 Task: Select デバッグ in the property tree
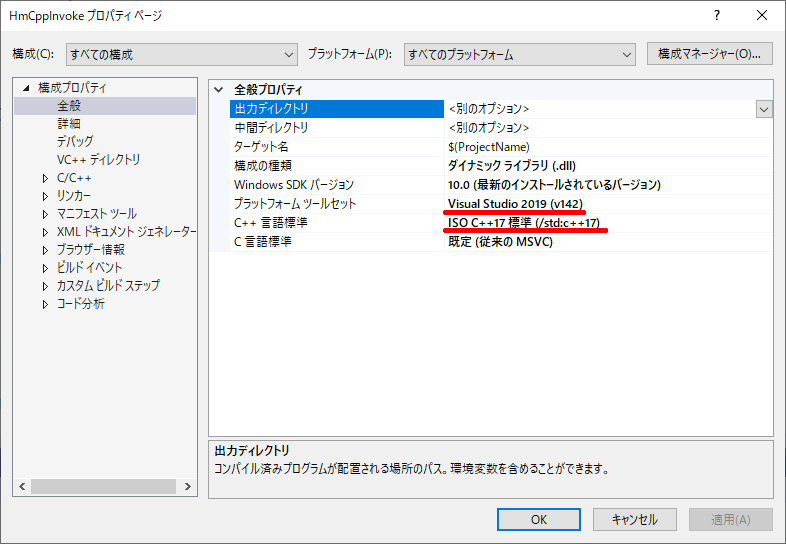pos(75,142)
